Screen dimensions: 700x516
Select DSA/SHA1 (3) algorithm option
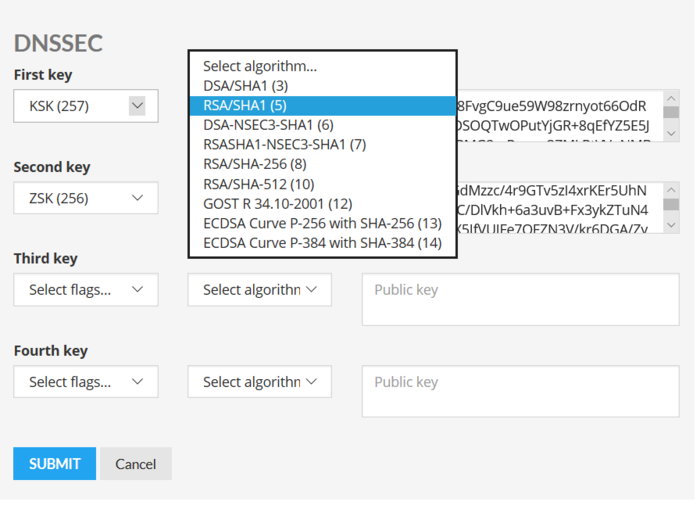[322, 86]
